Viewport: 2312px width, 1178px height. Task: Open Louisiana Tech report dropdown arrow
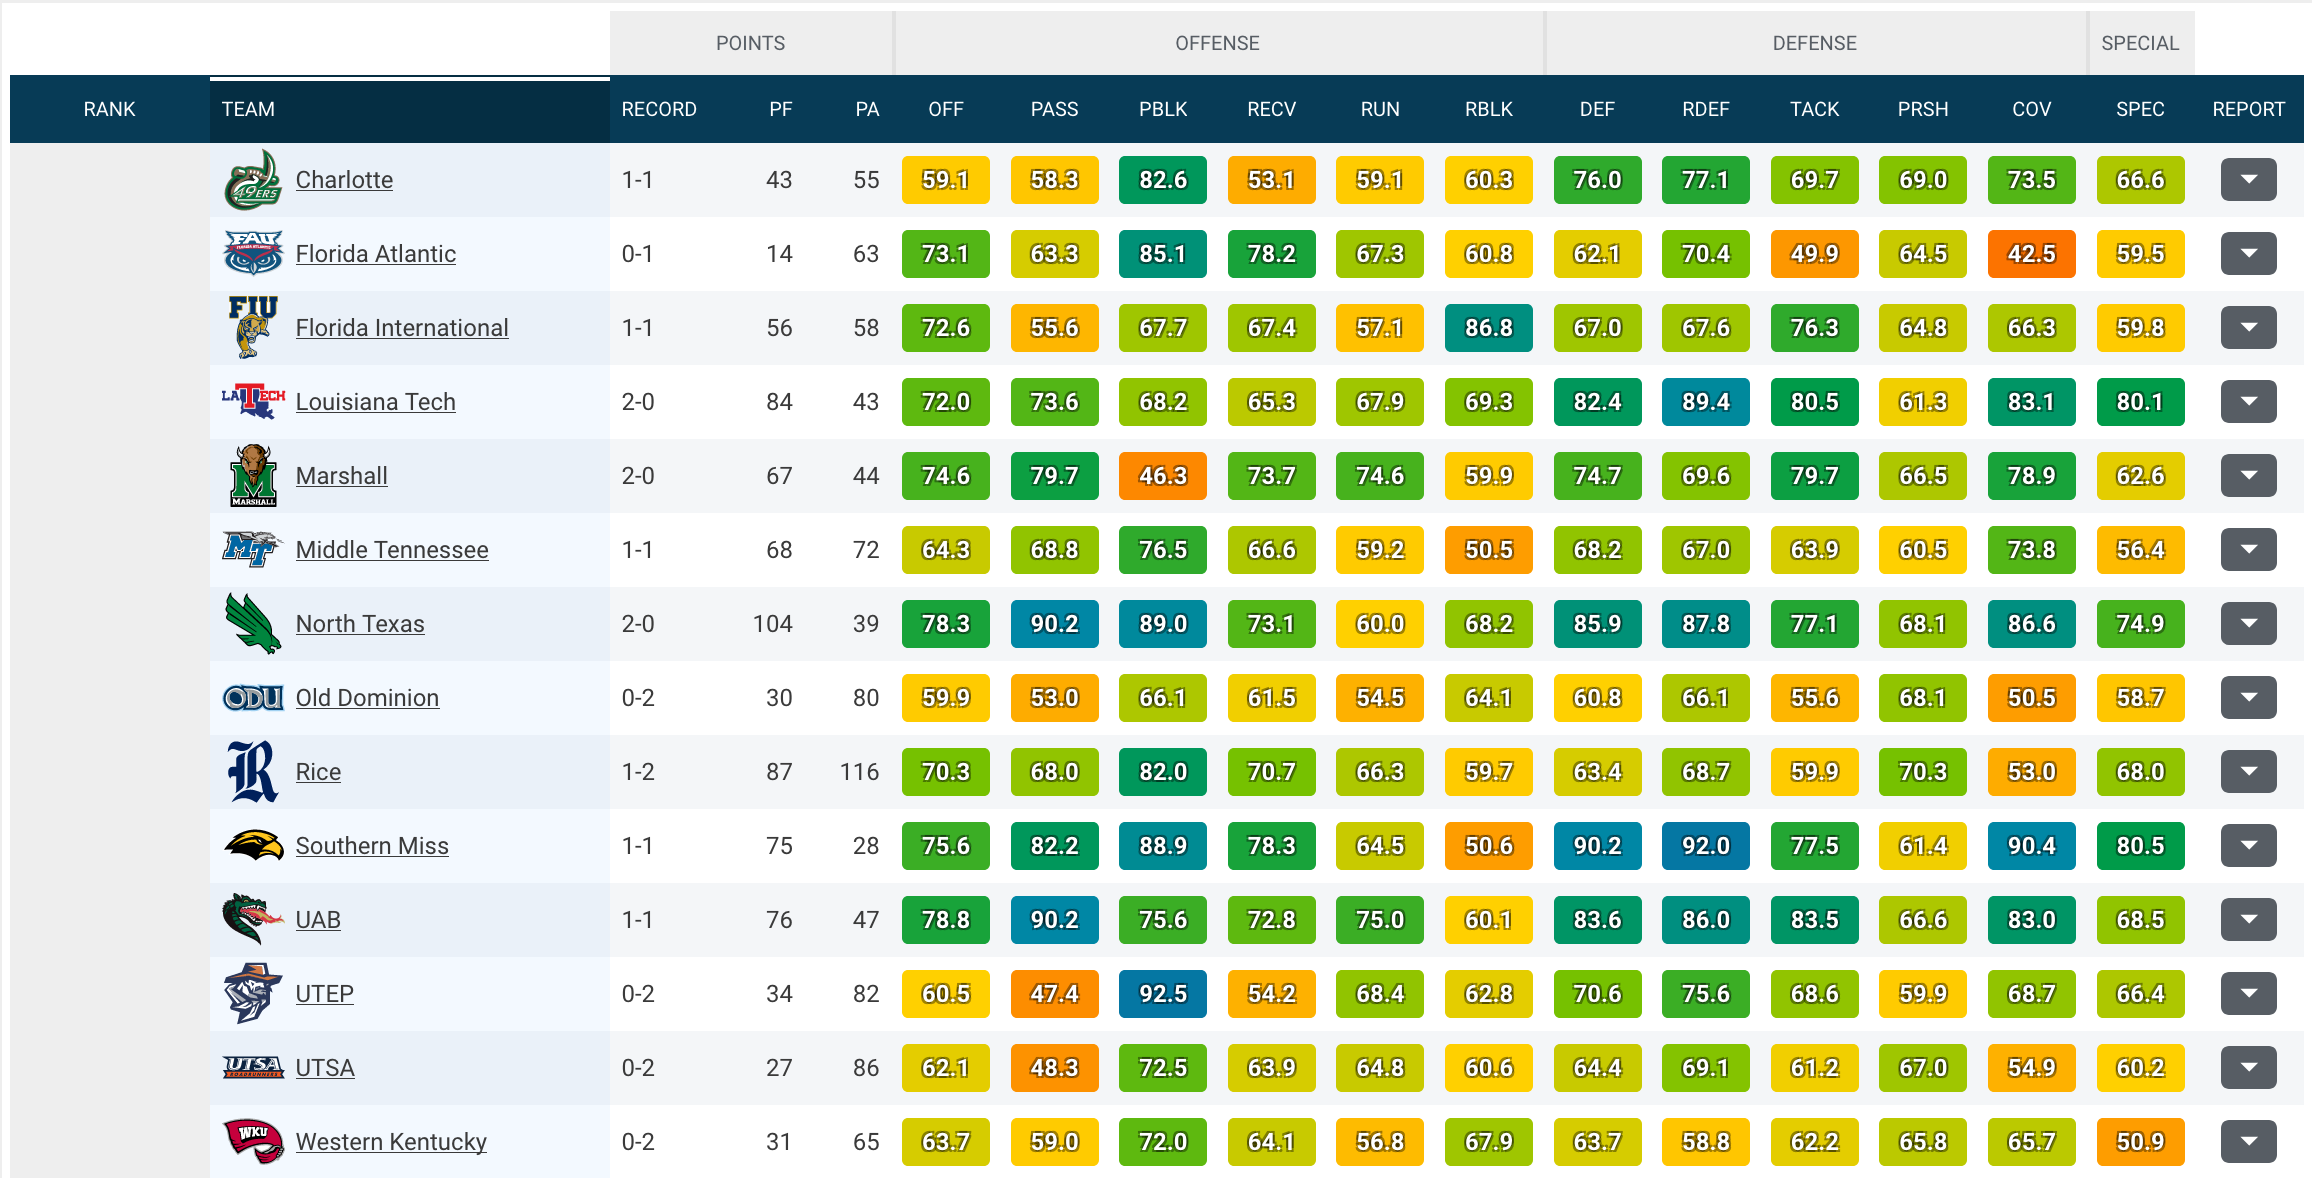pos(2248,402)
